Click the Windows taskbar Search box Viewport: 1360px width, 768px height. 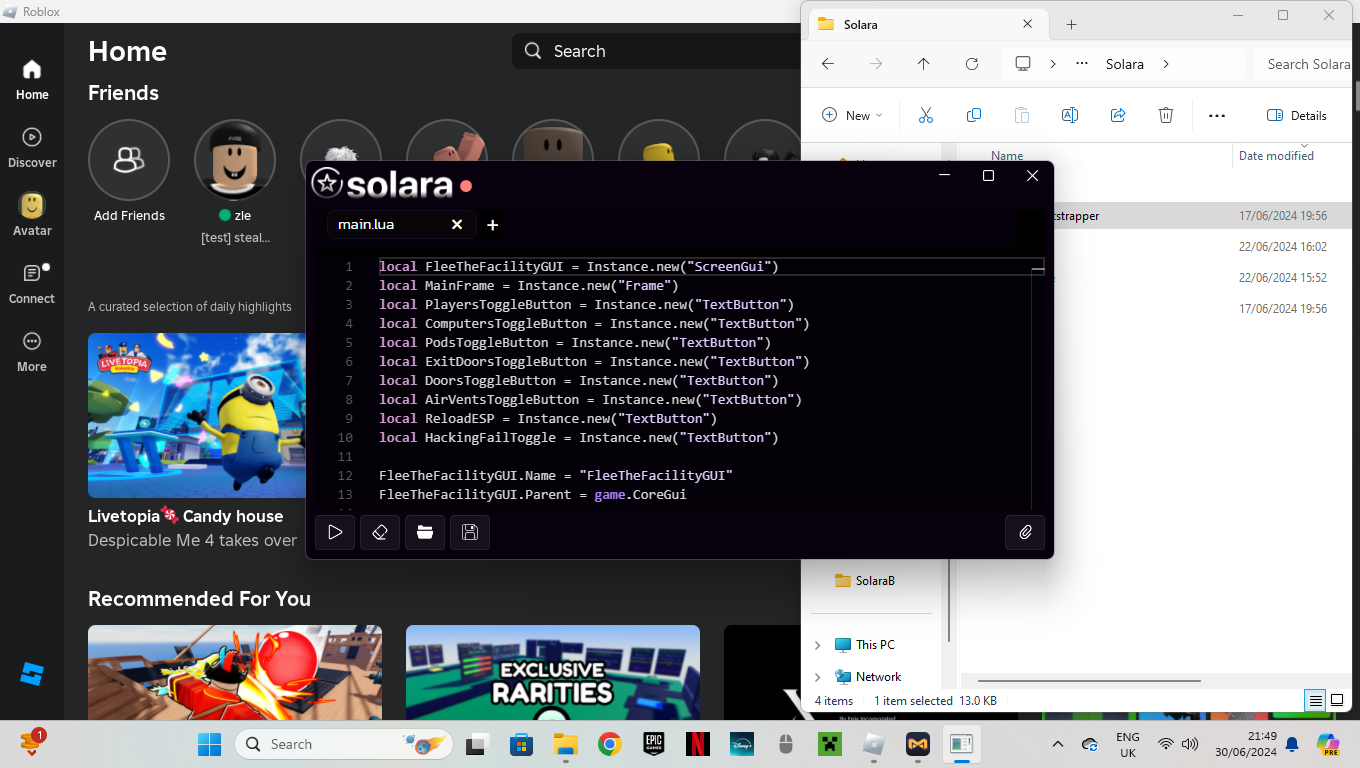pos(344,744)
